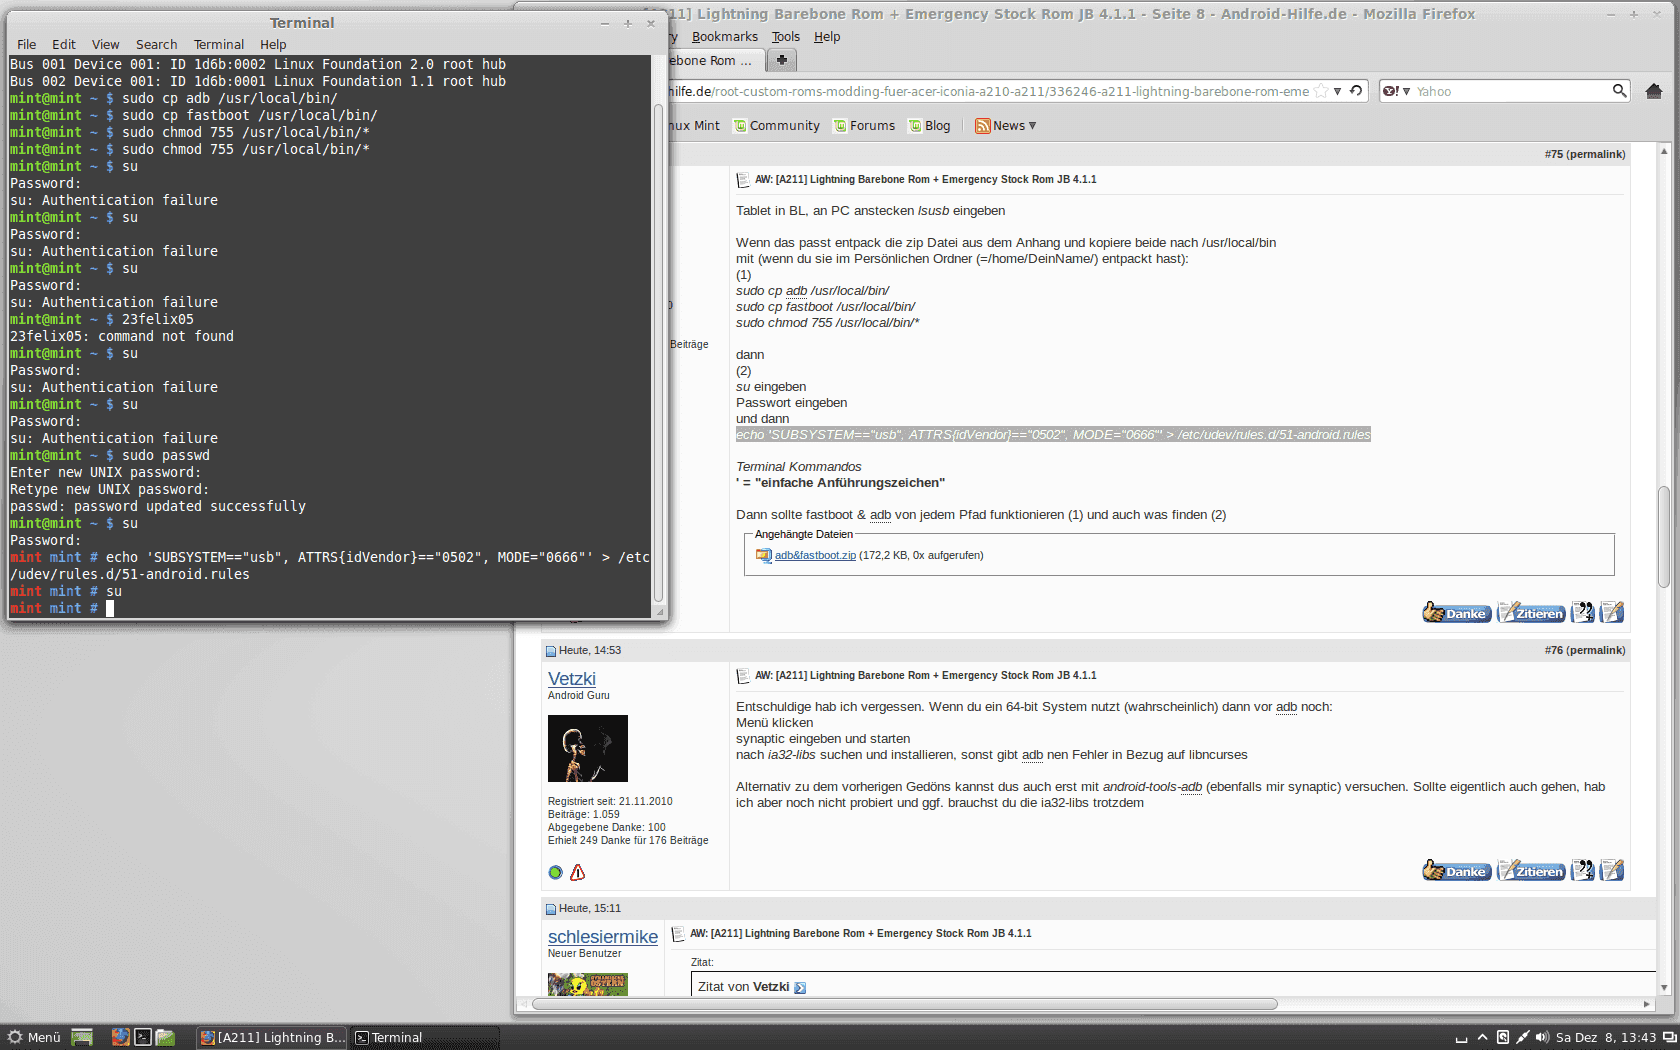Open the terminal View menu
This screenshot has height=1050, width=1680.
tap(105, 44)
